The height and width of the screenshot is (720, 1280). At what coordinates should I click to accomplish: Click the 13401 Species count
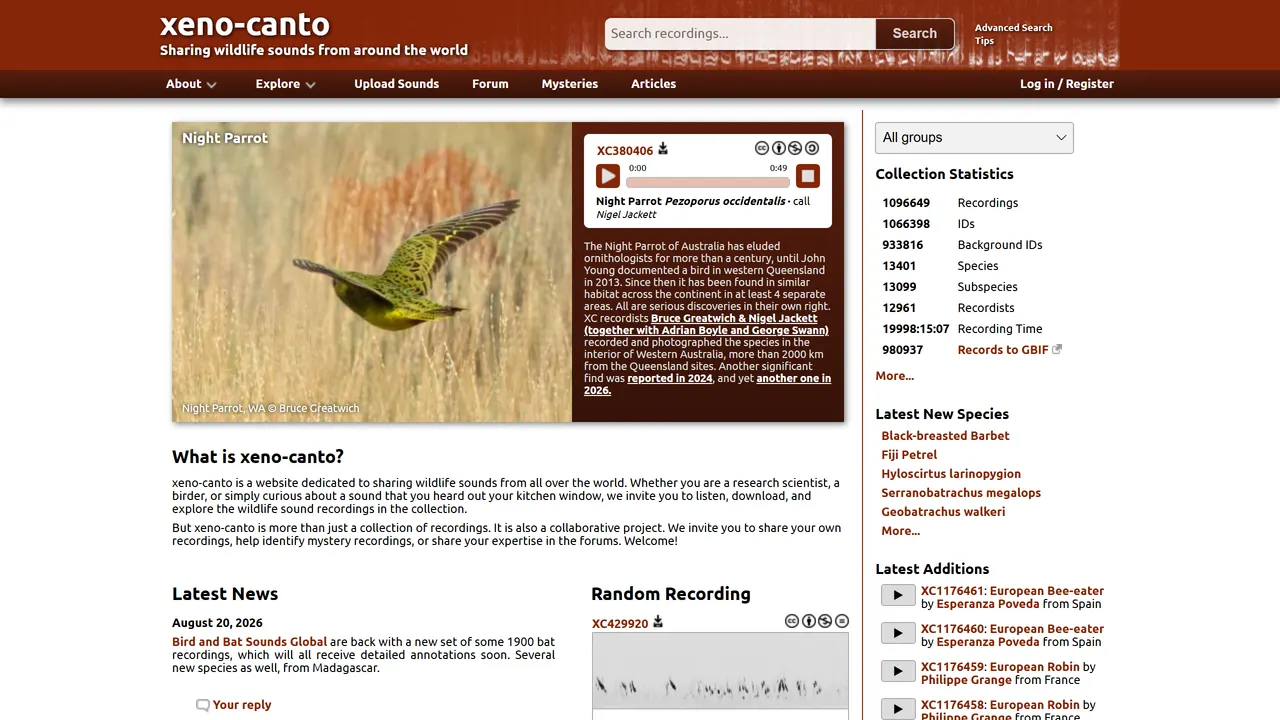pyautogui.click(x=899, y=266)
